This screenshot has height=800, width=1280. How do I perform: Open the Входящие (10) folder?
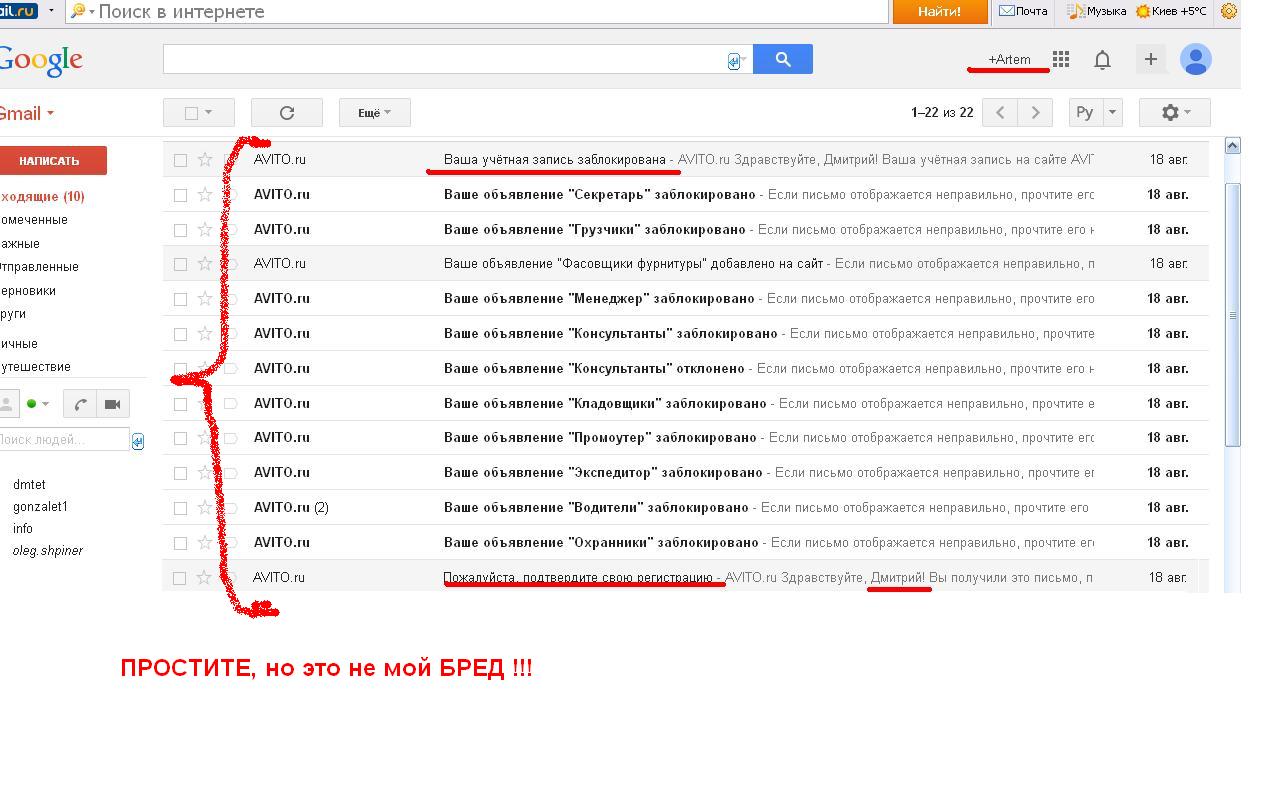pyautogui.click(x=42, y=196)
